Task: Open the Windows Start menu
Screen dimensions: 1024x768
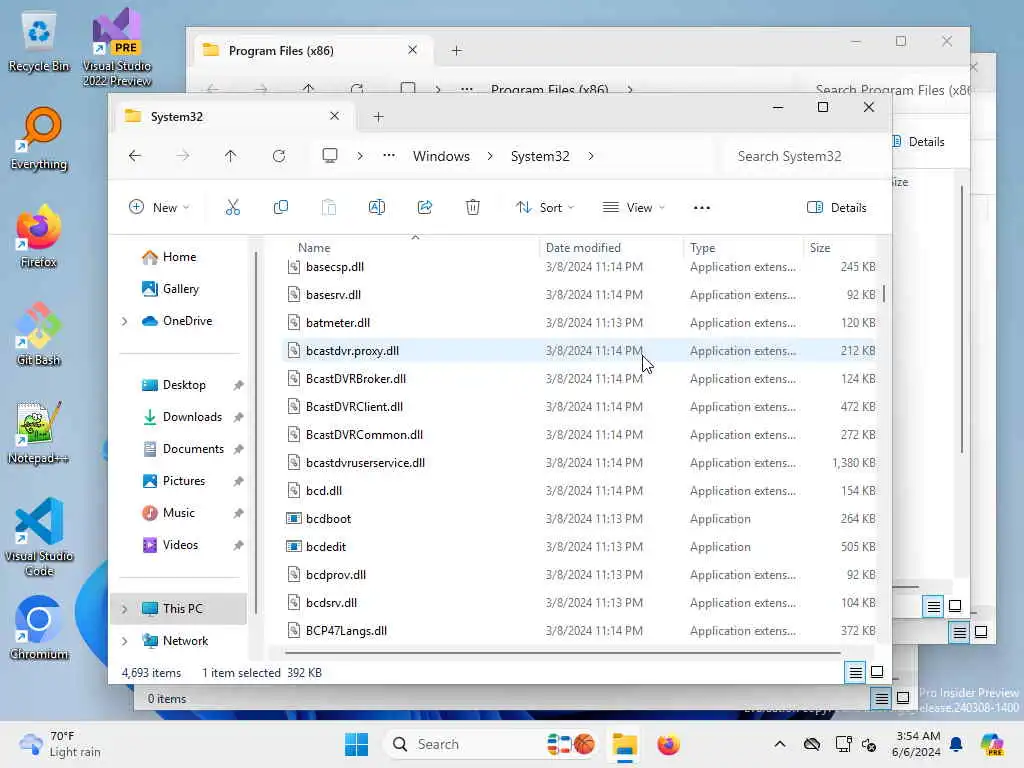Action: pyautogui.click(x=357, y=744)
